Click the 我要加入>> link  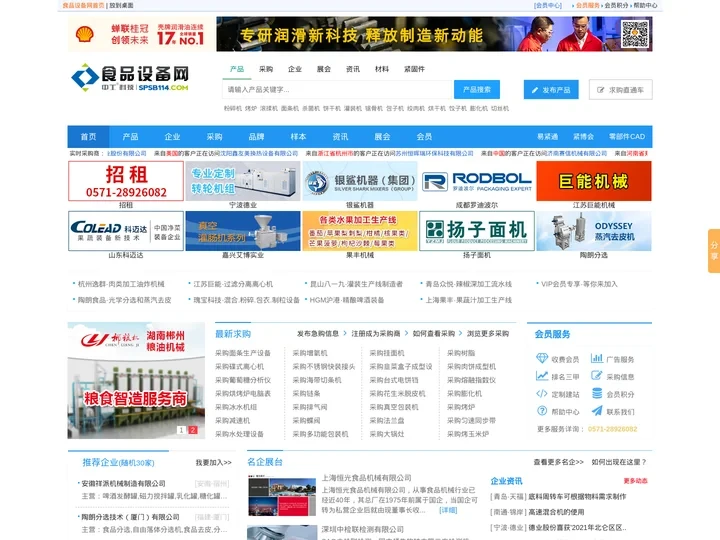214,462
